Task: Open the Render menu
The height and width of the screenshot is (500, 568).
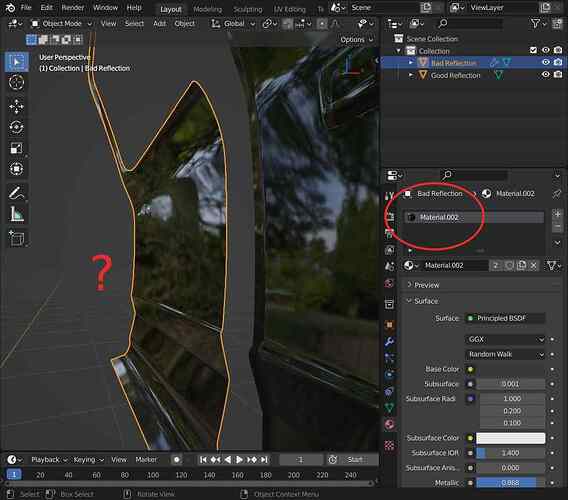Action: pos(72,7)
